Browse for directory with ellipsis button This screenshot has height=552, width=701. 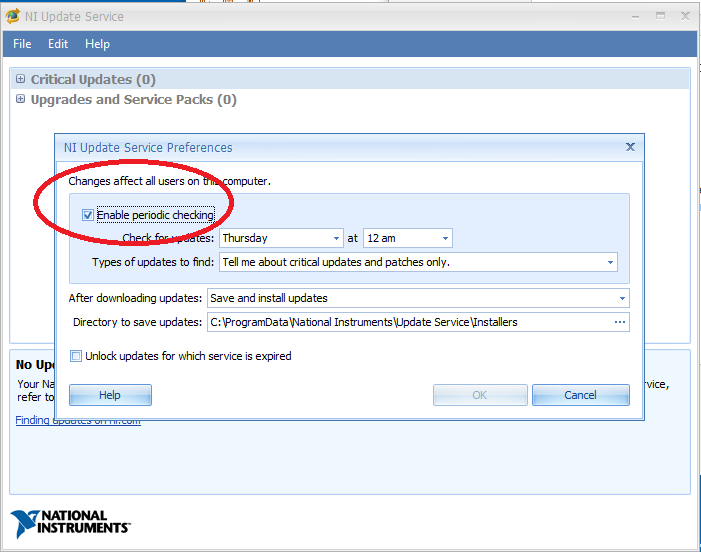point(620,322)
